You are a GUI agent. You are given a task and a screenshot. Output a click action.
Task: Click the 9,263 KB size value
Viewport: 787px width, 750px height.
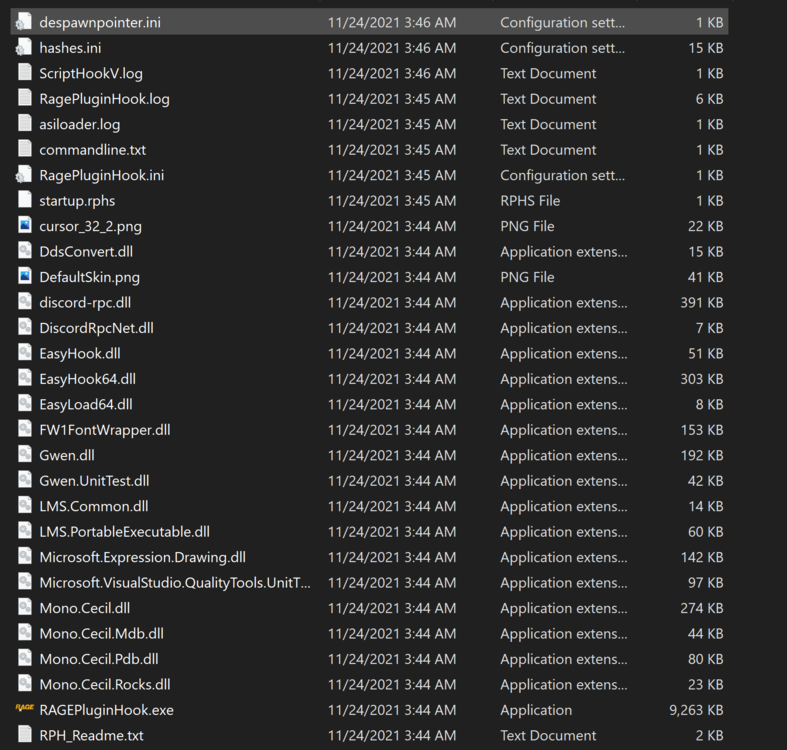click(x=696, y=710)
